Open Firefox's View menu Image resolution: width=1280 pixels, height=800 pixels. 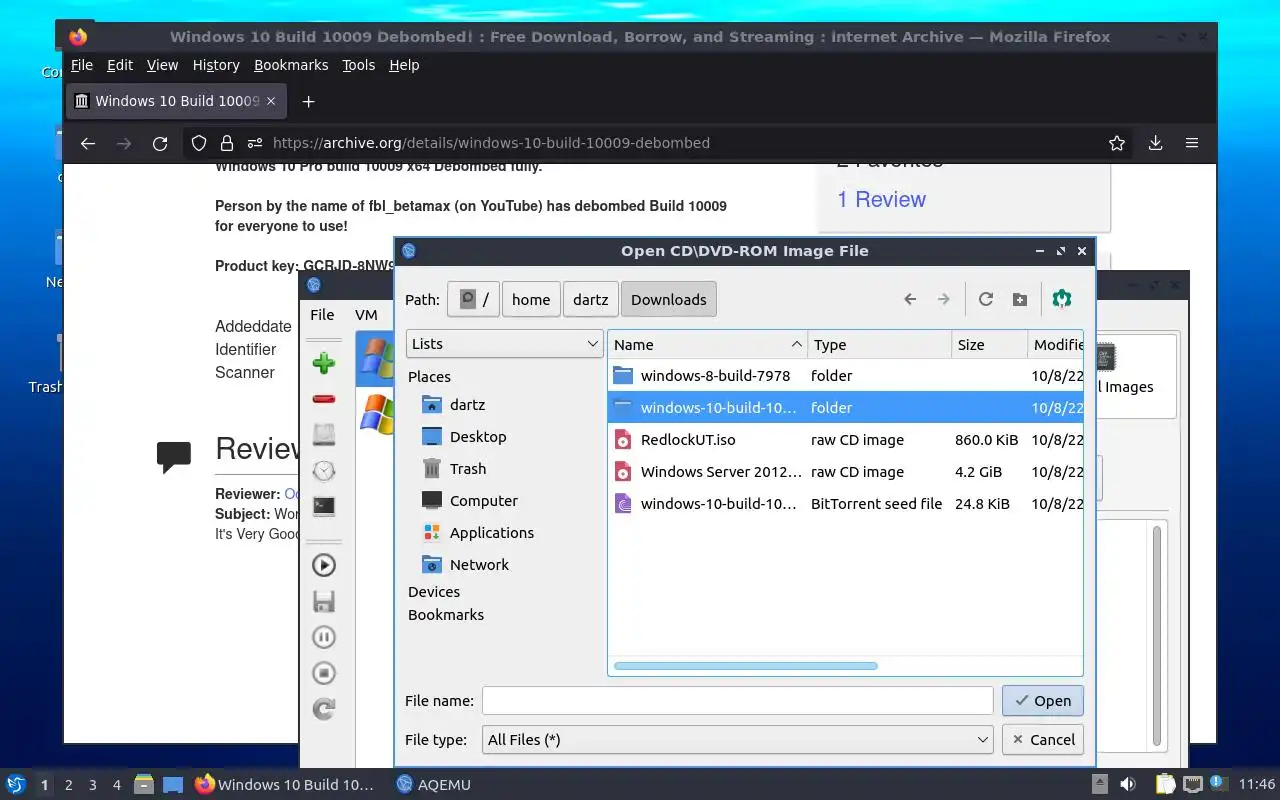162,65
